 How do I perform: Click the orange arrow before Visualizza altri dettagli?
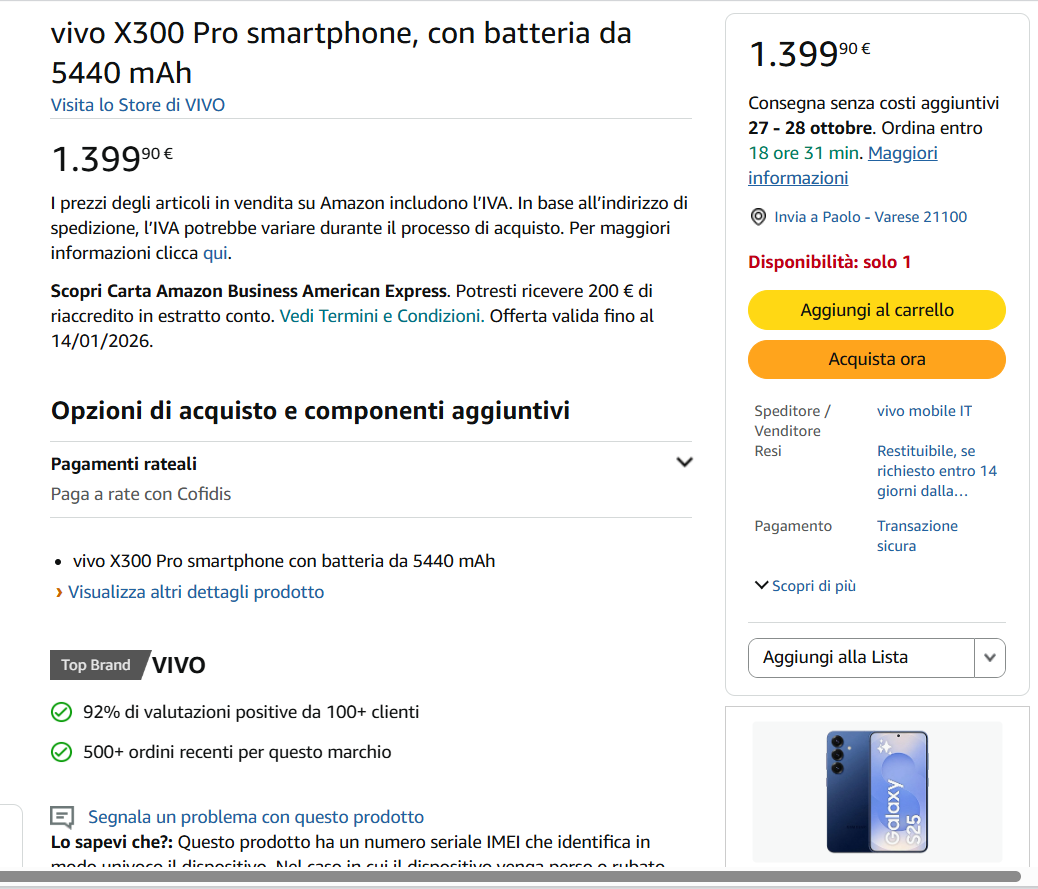pyautogui.click(x=59, y=592)
